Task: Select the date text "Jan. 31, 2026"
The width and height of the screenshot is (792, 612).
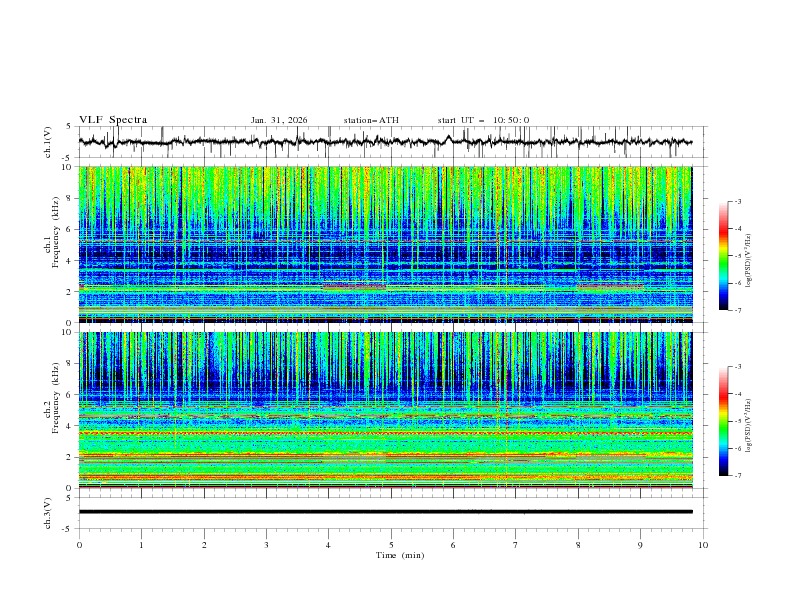Action: (279, 120)
